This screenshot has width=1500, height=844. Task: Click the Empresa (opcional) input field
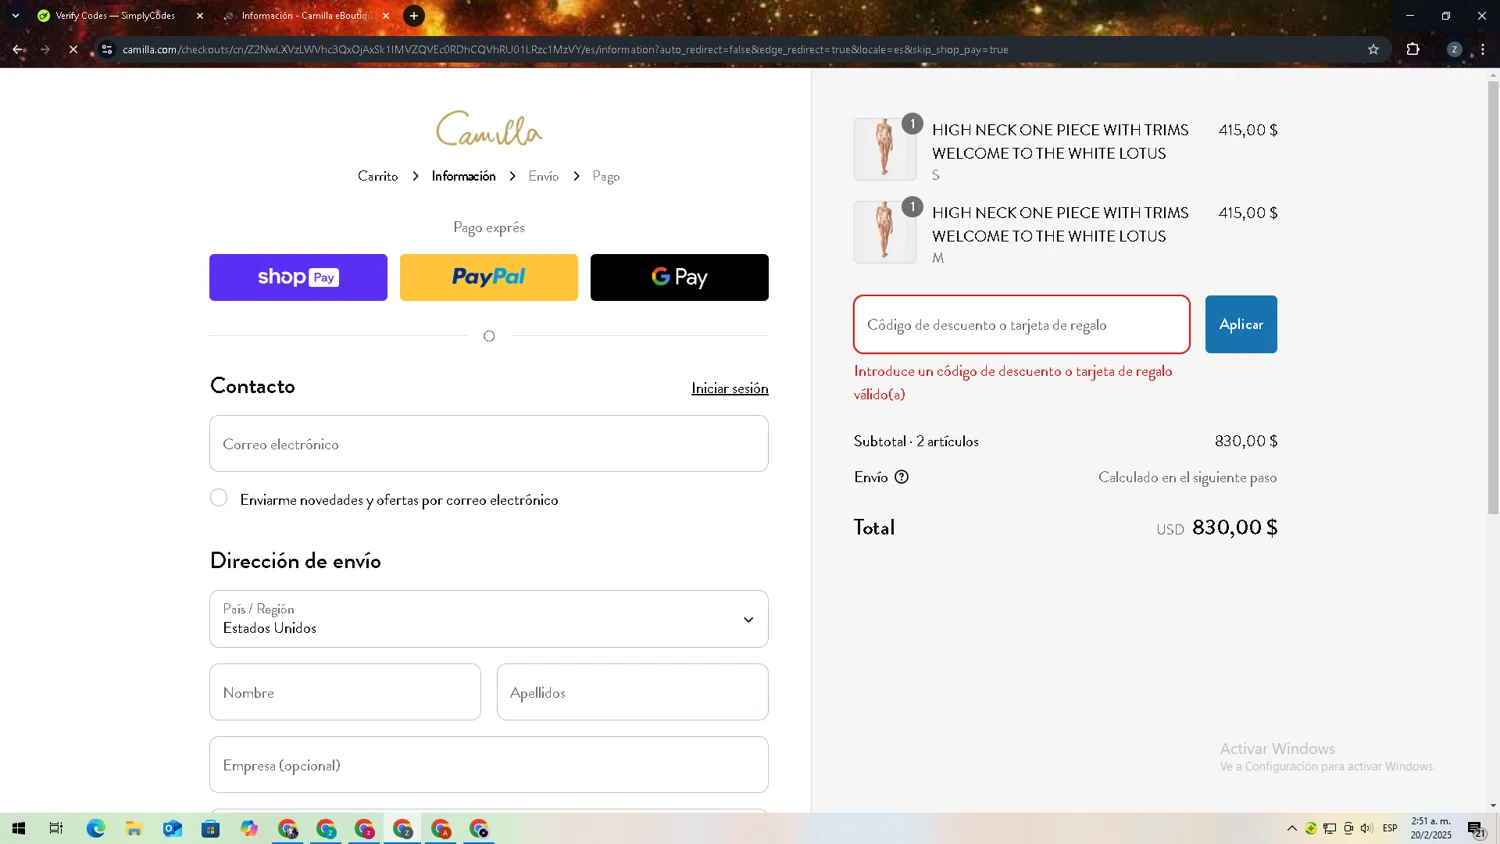[x=489, y=765]
